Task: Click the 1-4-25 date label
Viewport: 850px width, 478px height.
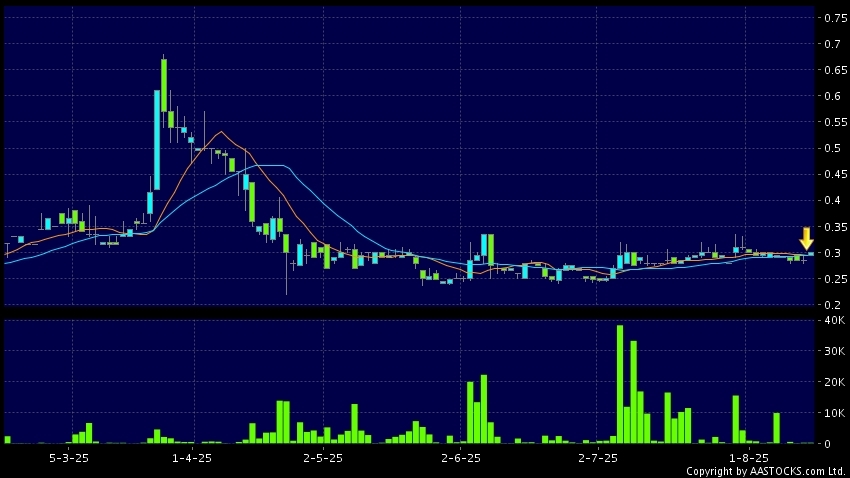Action: [x=192, y=458]
